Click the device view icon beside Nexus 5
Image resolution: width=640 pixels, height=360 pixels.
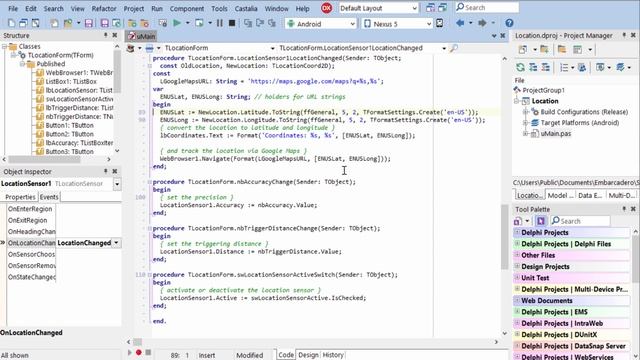click(x=440, y=23)
